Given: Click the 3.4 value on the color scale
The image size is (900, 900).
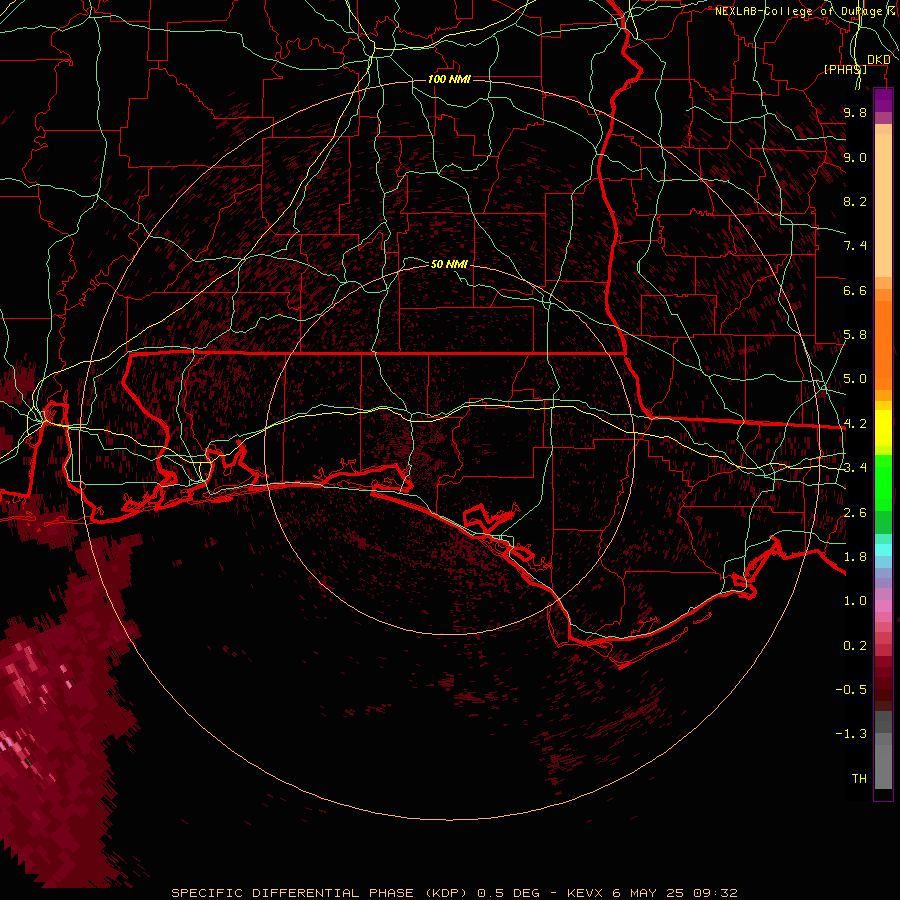Looking at the screenshot, I should [x=855, y=468].
